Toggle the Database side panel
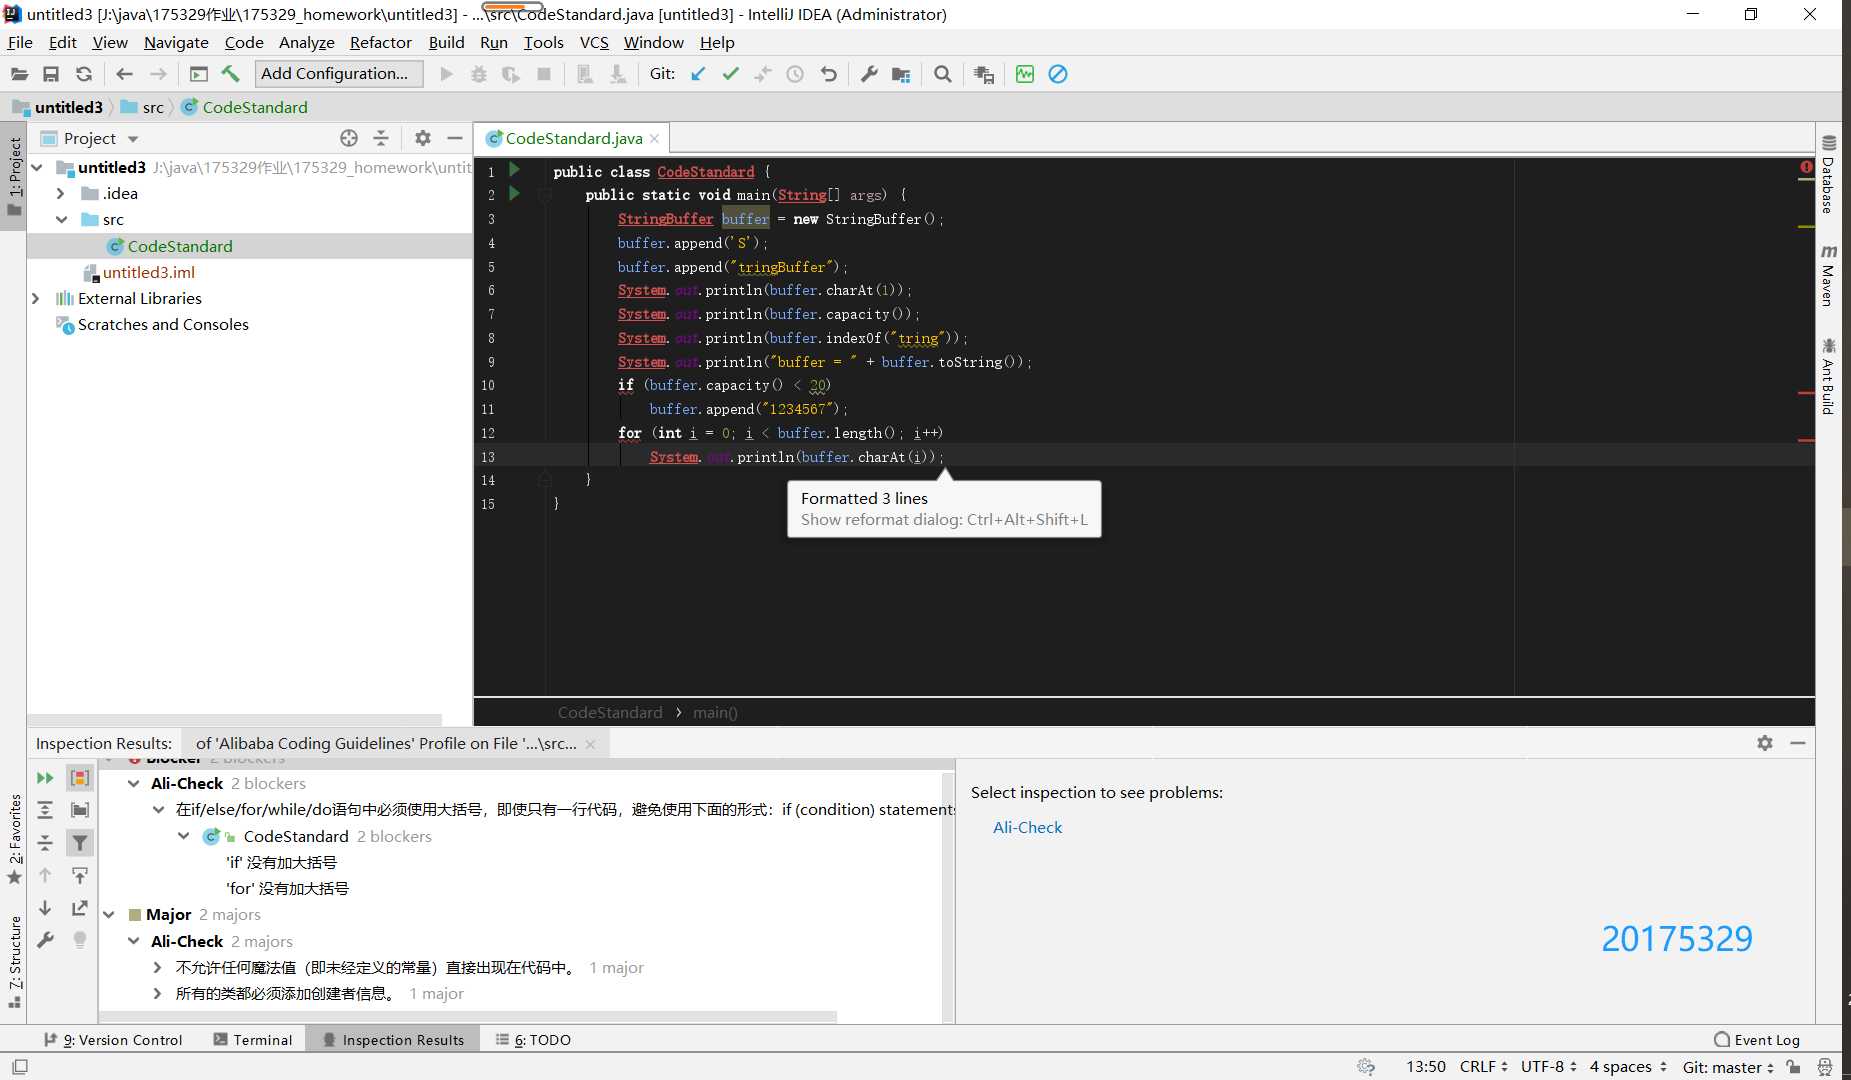This screenshot has height=1080, width=1851. tap(1828, 174)
